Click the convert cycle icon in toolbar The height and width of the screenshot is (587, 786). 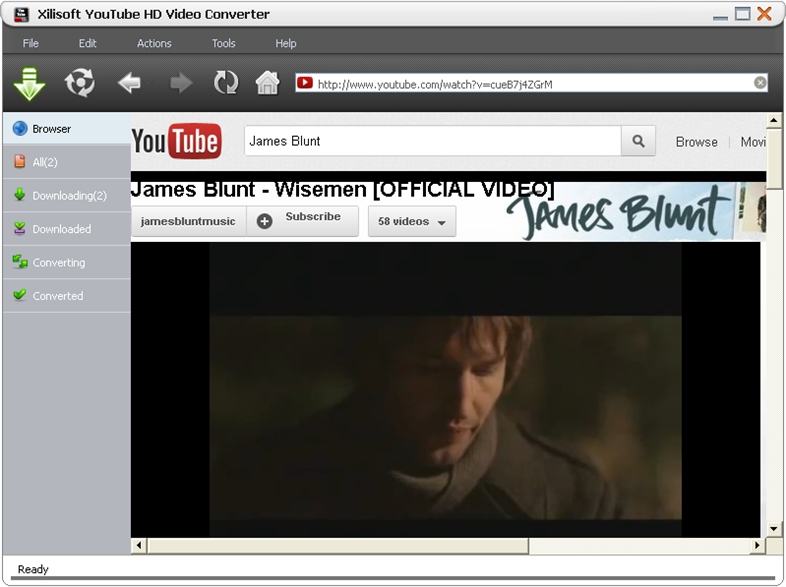[80, 83]
